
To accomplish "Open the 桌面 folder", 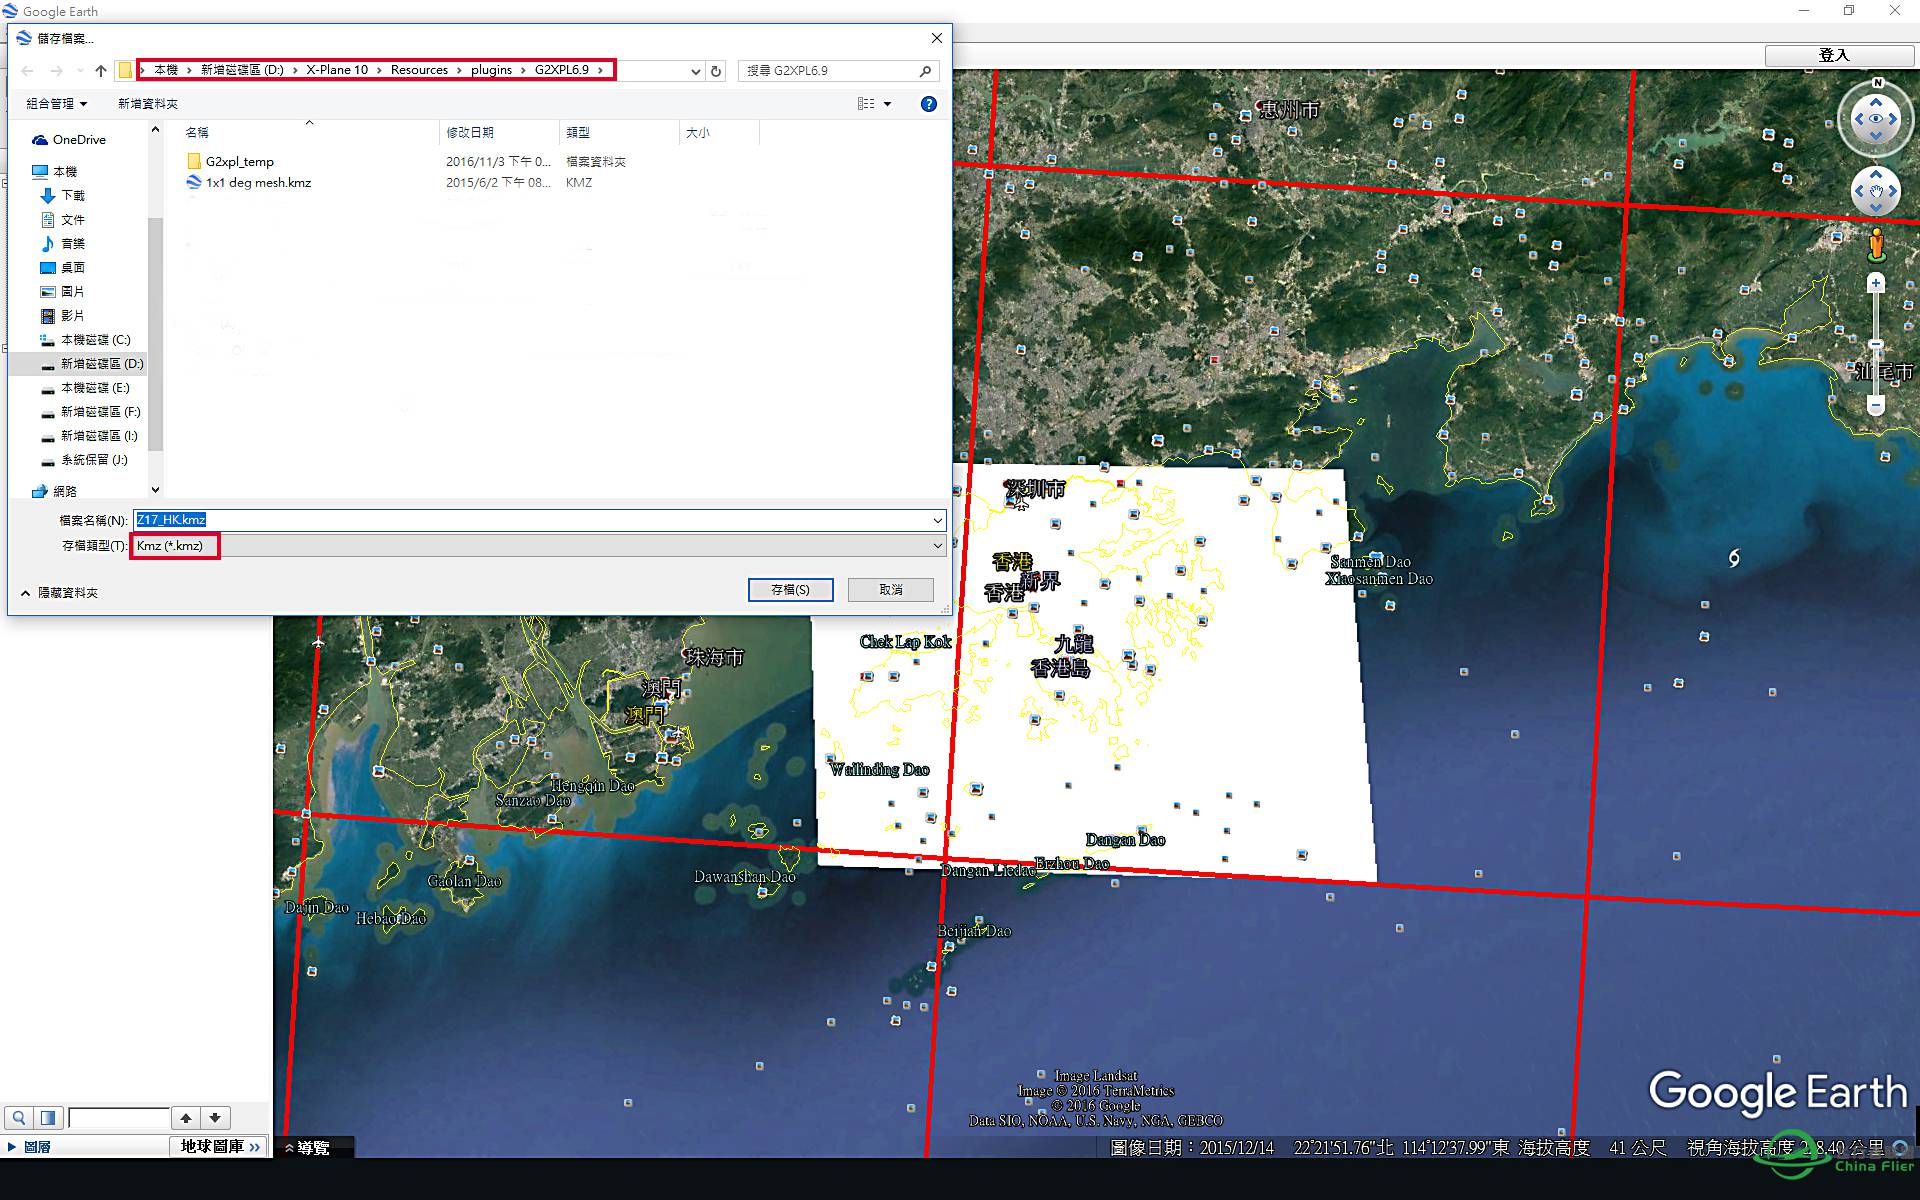I will coord(63,268).
